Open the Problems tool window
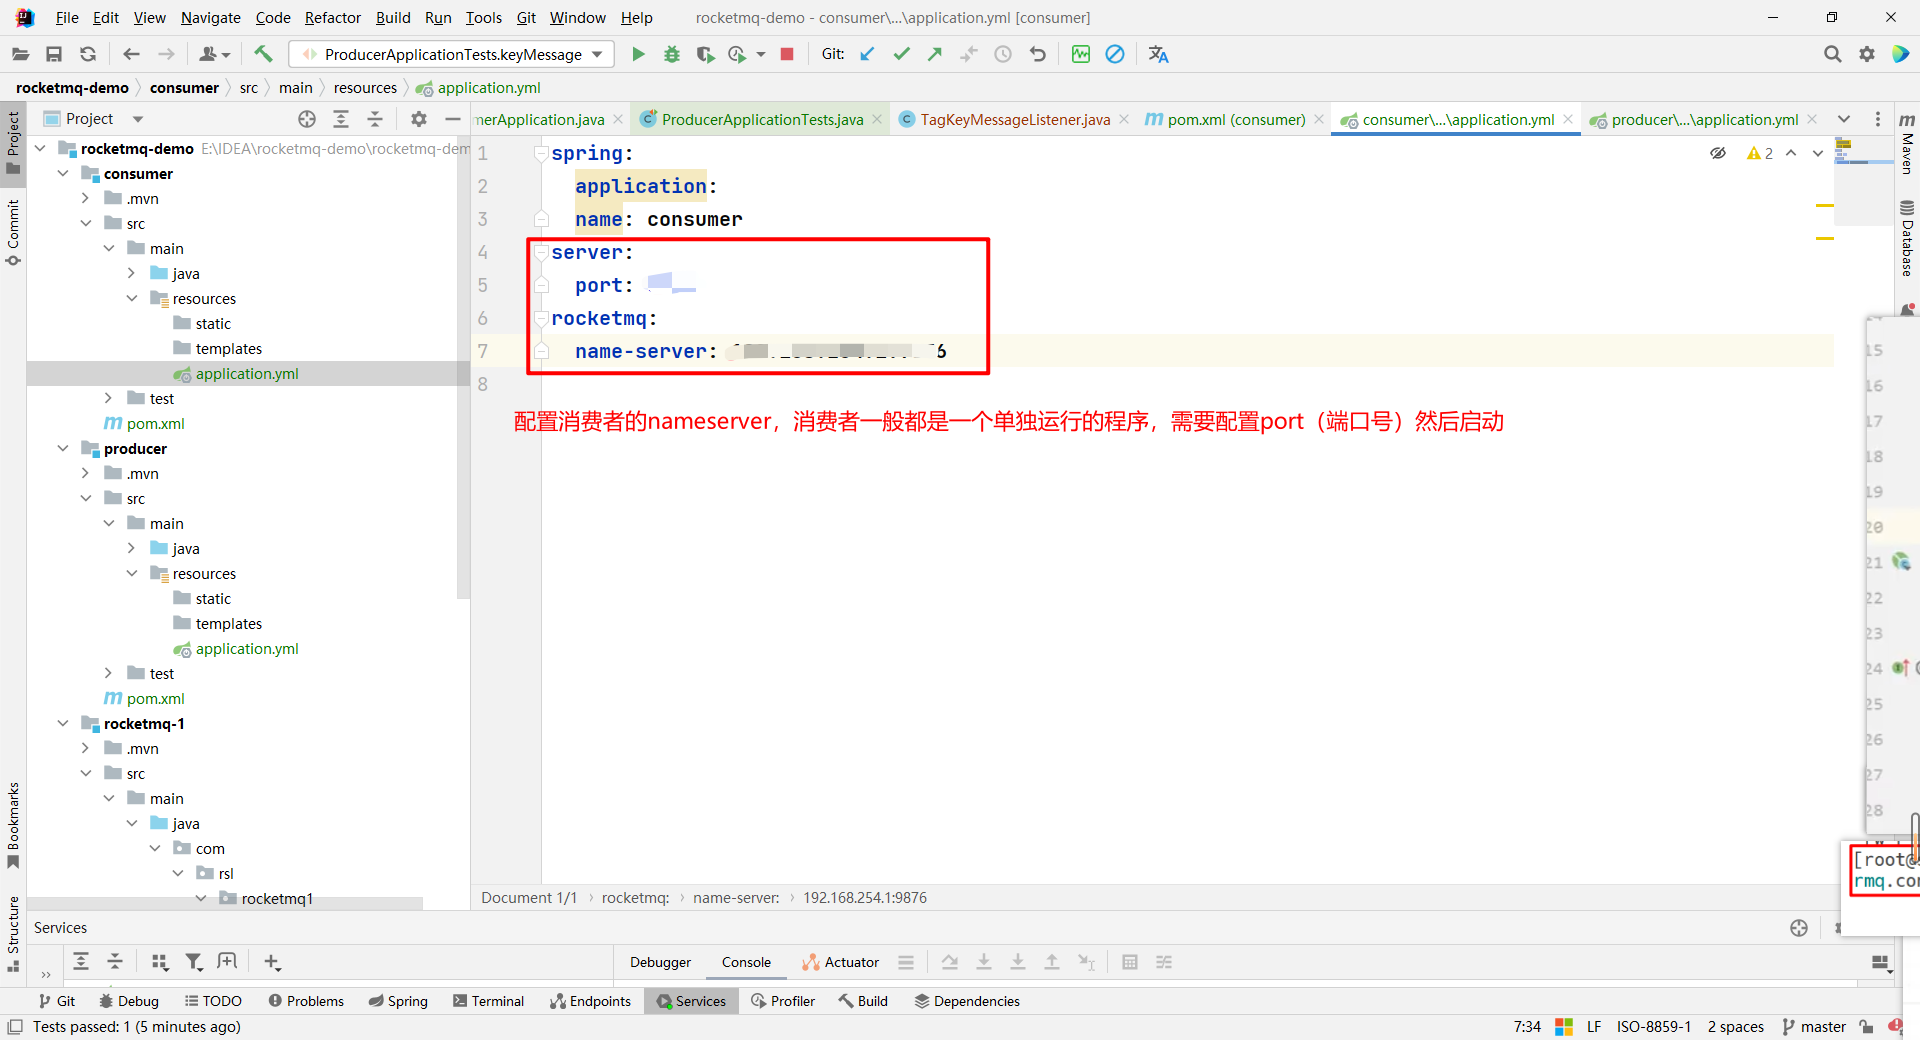The image size is (1920, 1040). click(x=306, y=1001)
